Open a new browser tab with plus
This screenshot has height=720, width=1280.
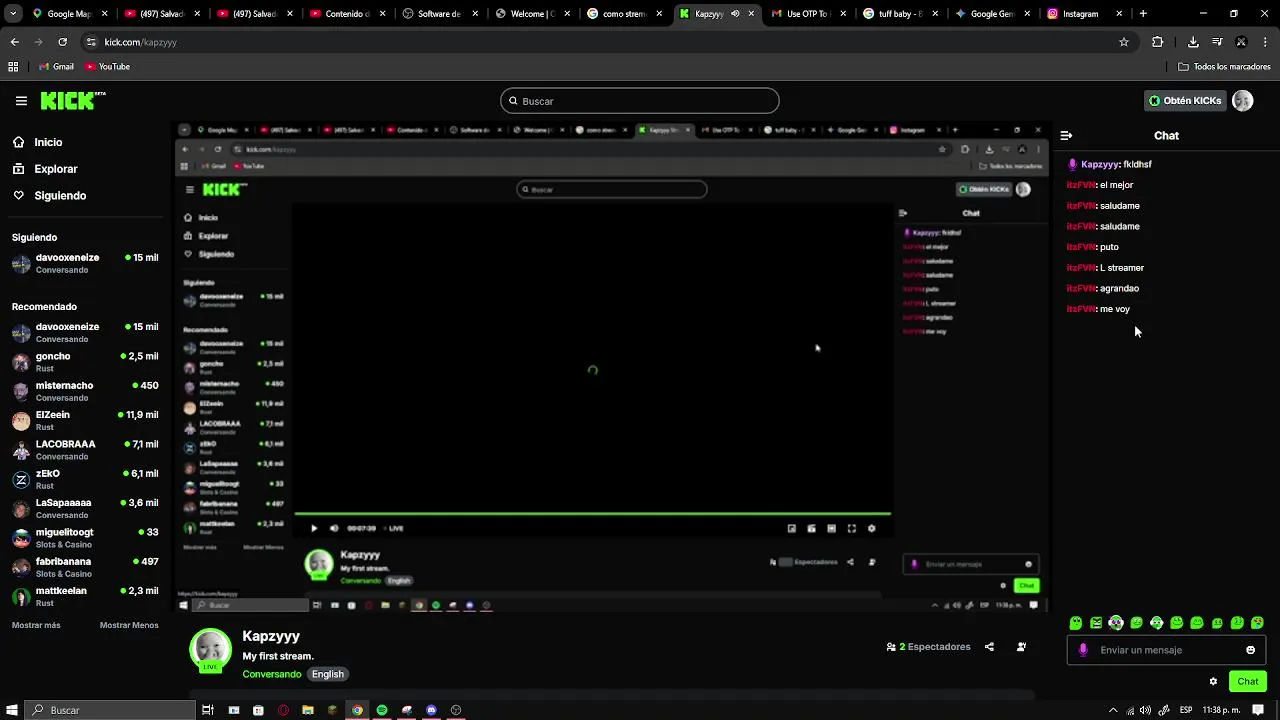1143,14
